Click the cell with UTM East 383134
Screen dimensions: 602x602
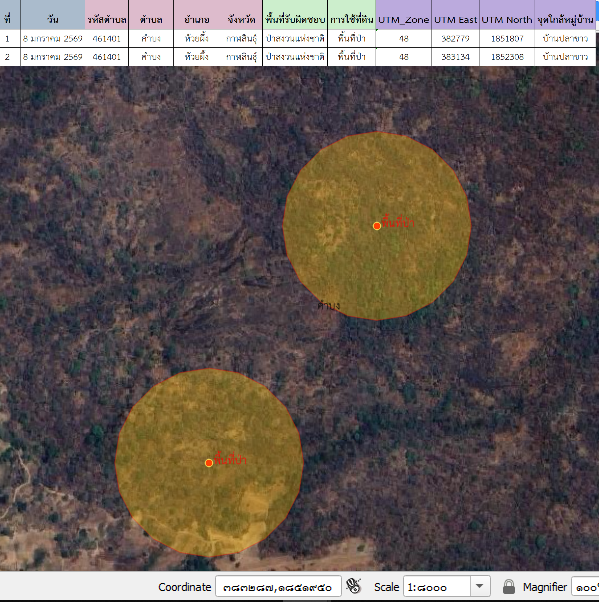coord(456,57)
